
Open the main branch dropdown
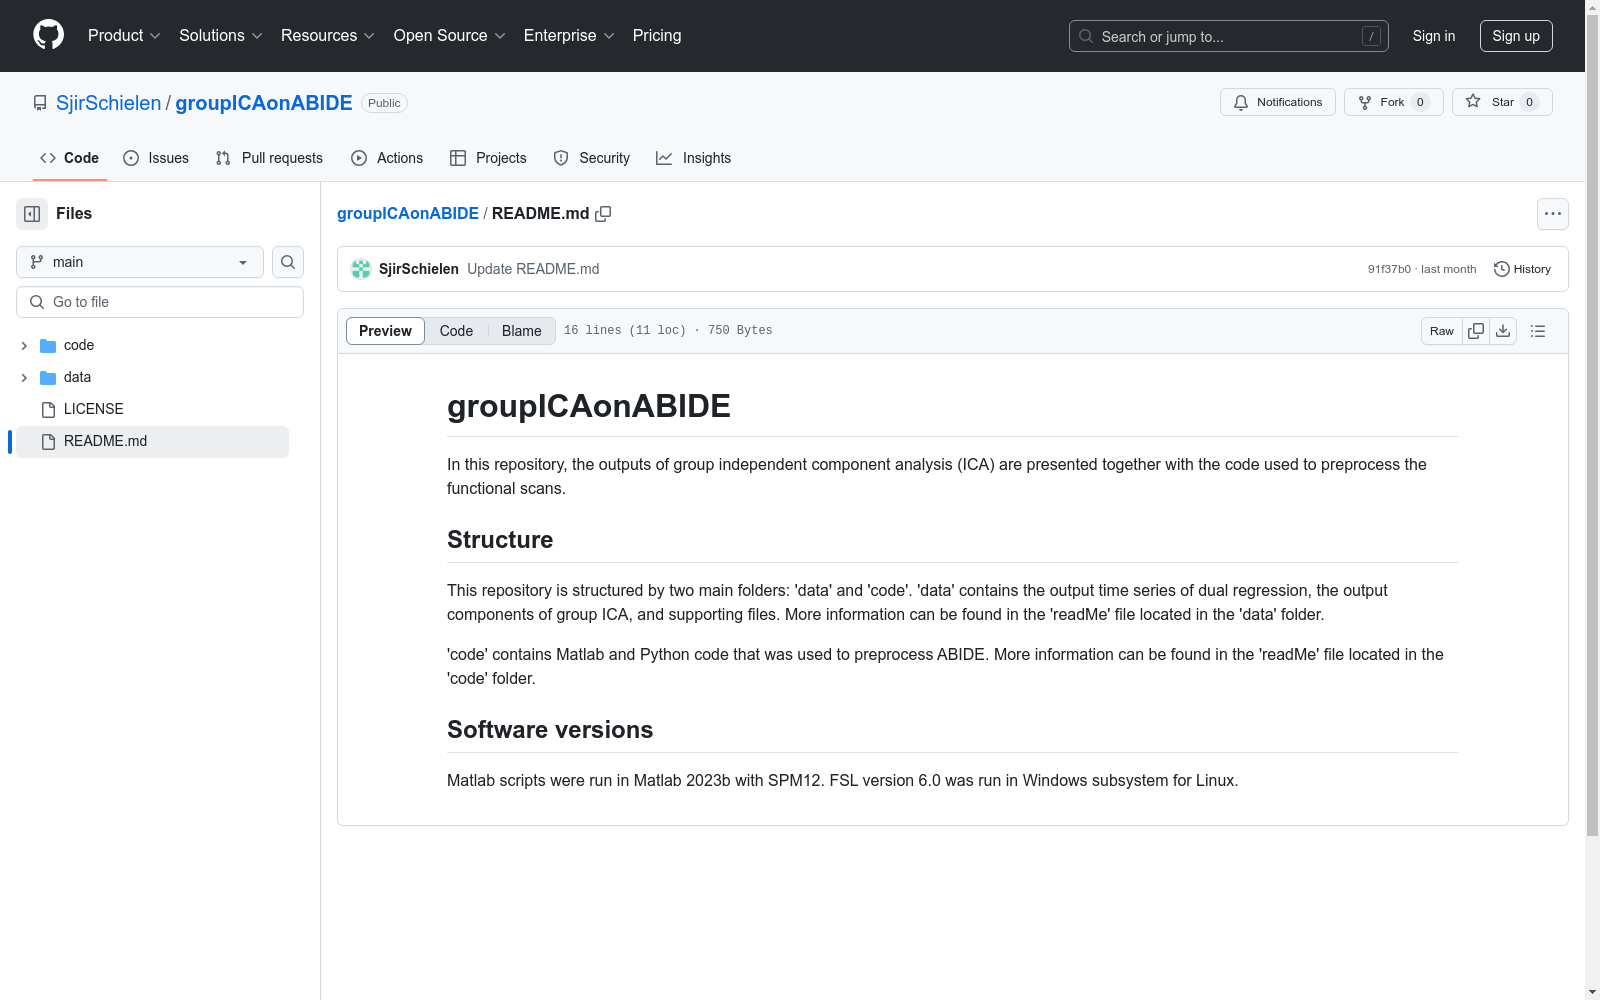(140, 262)
